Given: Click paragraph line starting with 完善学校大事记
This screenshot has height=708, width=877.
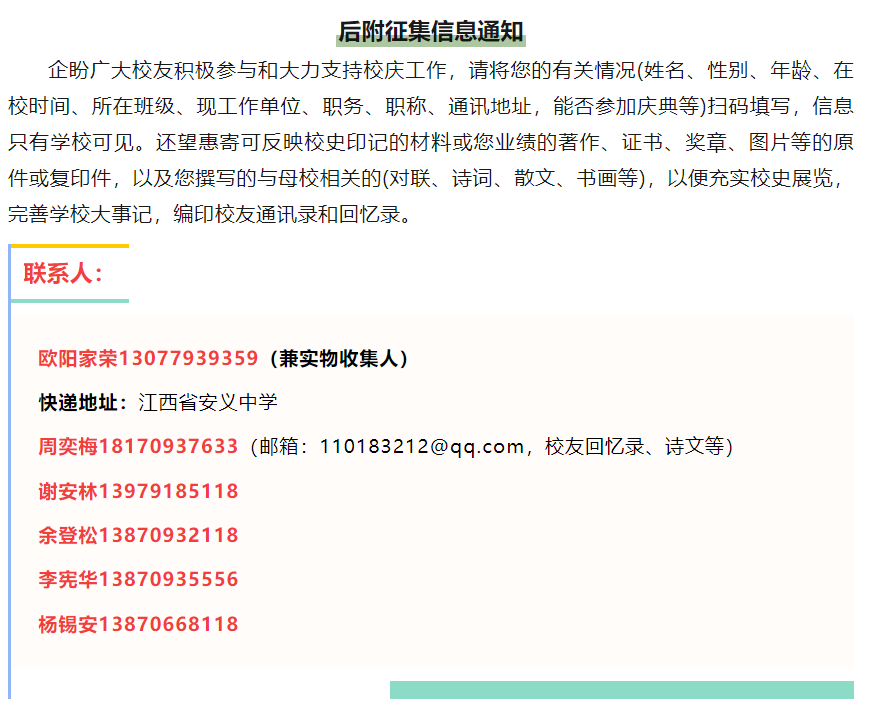Looking at the screenshot, I should (x=210, y=214).
